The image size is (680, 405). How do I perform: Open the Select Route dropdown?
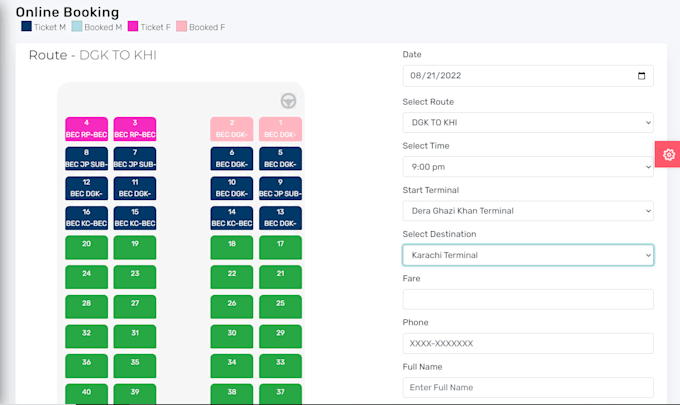527,123
